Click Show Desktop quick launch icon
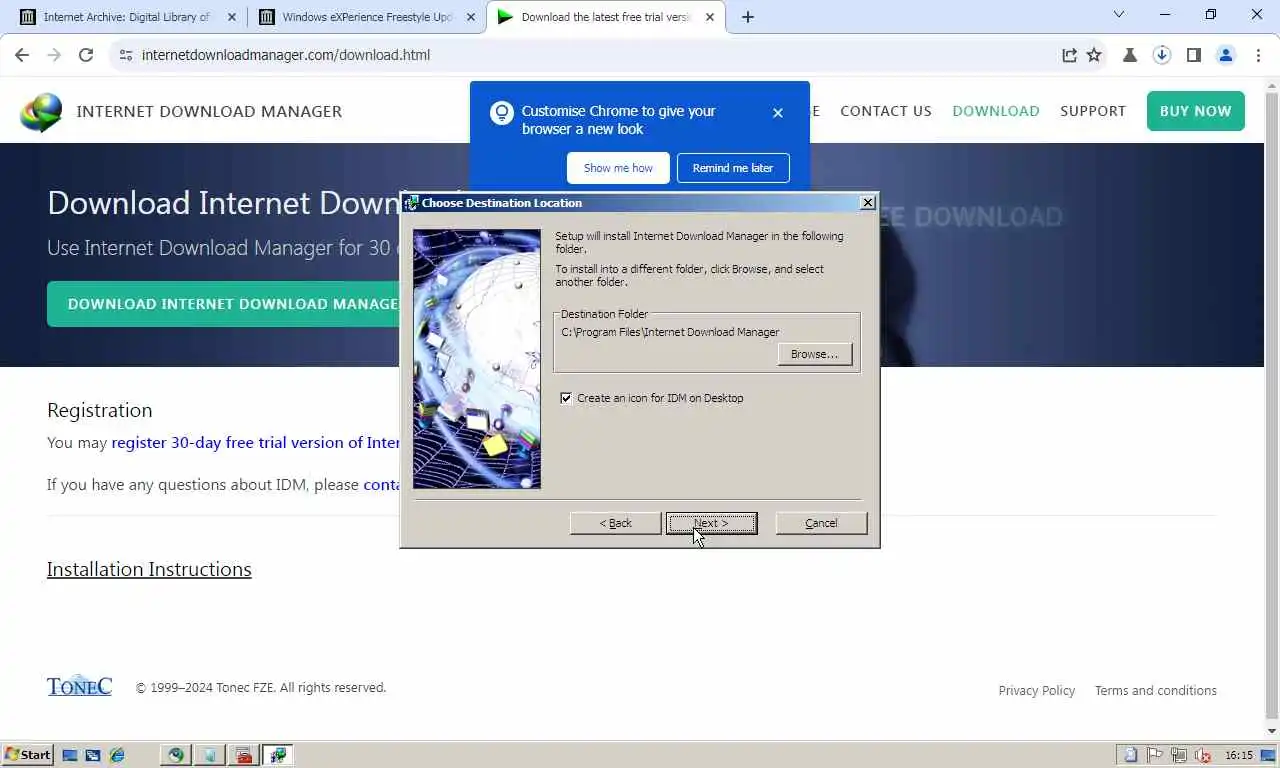The image size is (1280, 768). point(70,755)
